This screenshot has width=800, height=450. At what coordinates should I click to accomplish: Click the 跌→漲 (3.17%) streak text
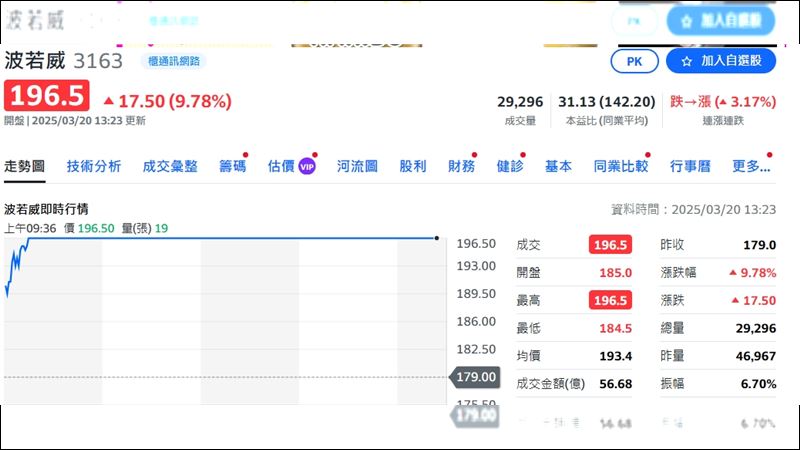pyautogui.click(x=723, y=102)
